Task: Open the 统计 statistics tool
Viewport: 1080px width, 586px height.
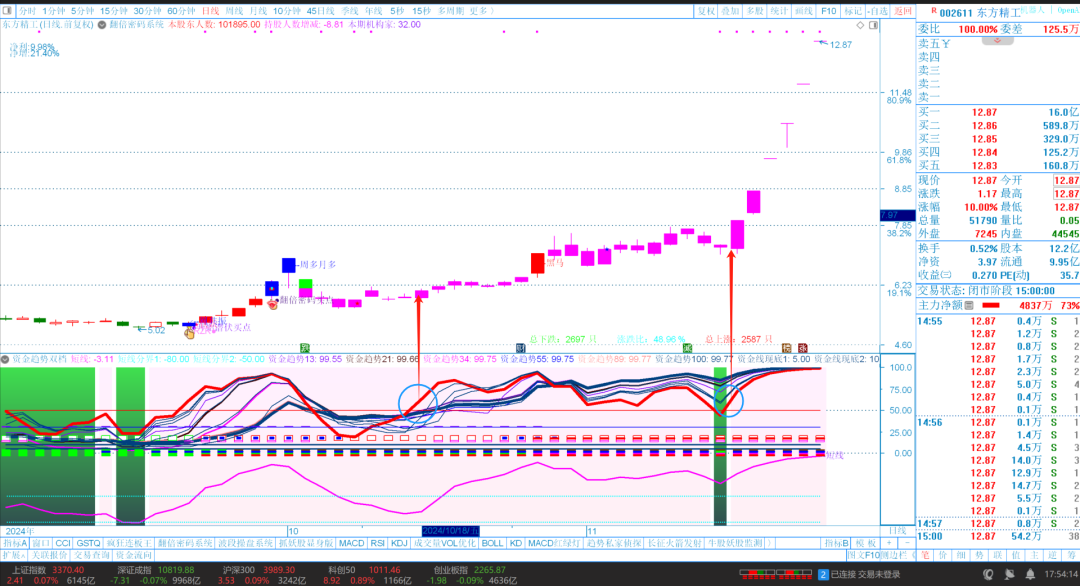Action: [x=779, y=11]
